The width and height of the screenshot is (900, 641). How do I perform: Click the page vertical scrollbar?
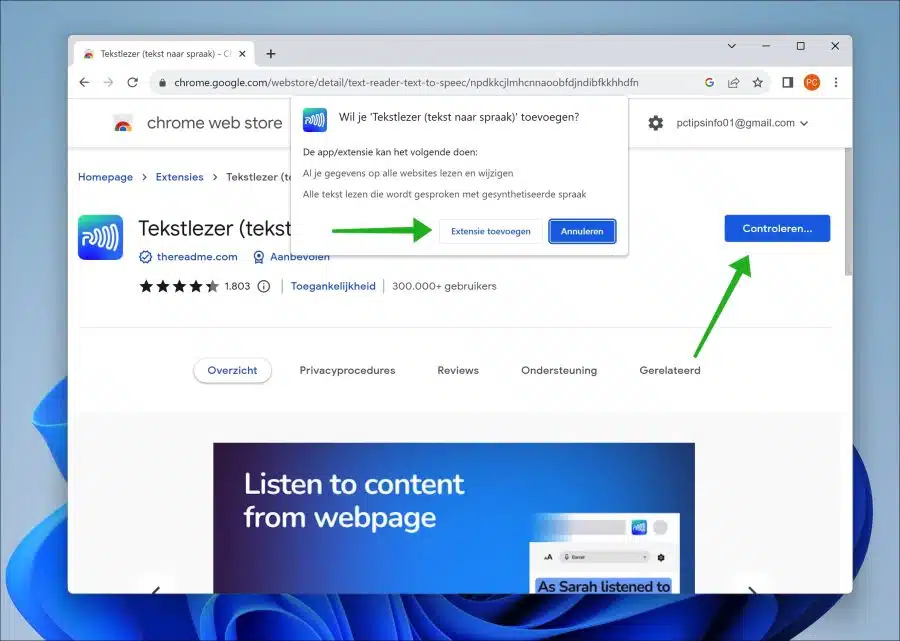point(848,212)
